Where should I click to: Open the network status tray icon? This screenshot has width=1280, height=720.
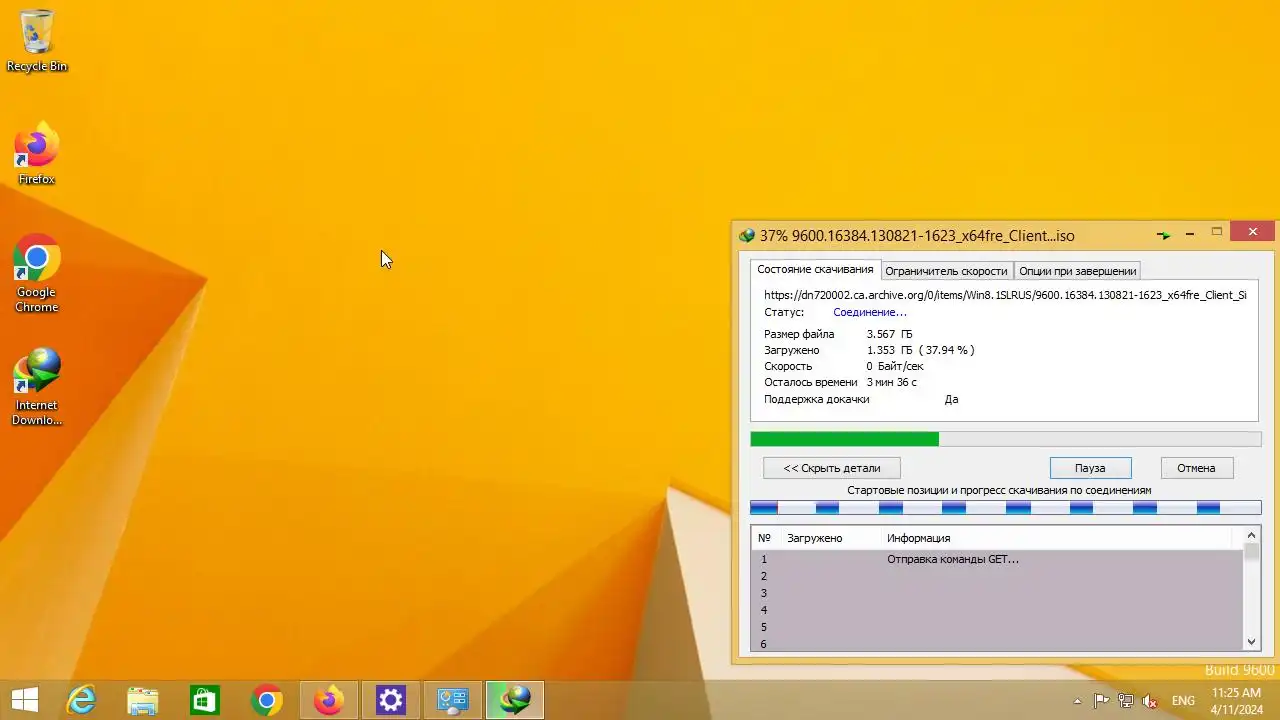pos(1126,701)
